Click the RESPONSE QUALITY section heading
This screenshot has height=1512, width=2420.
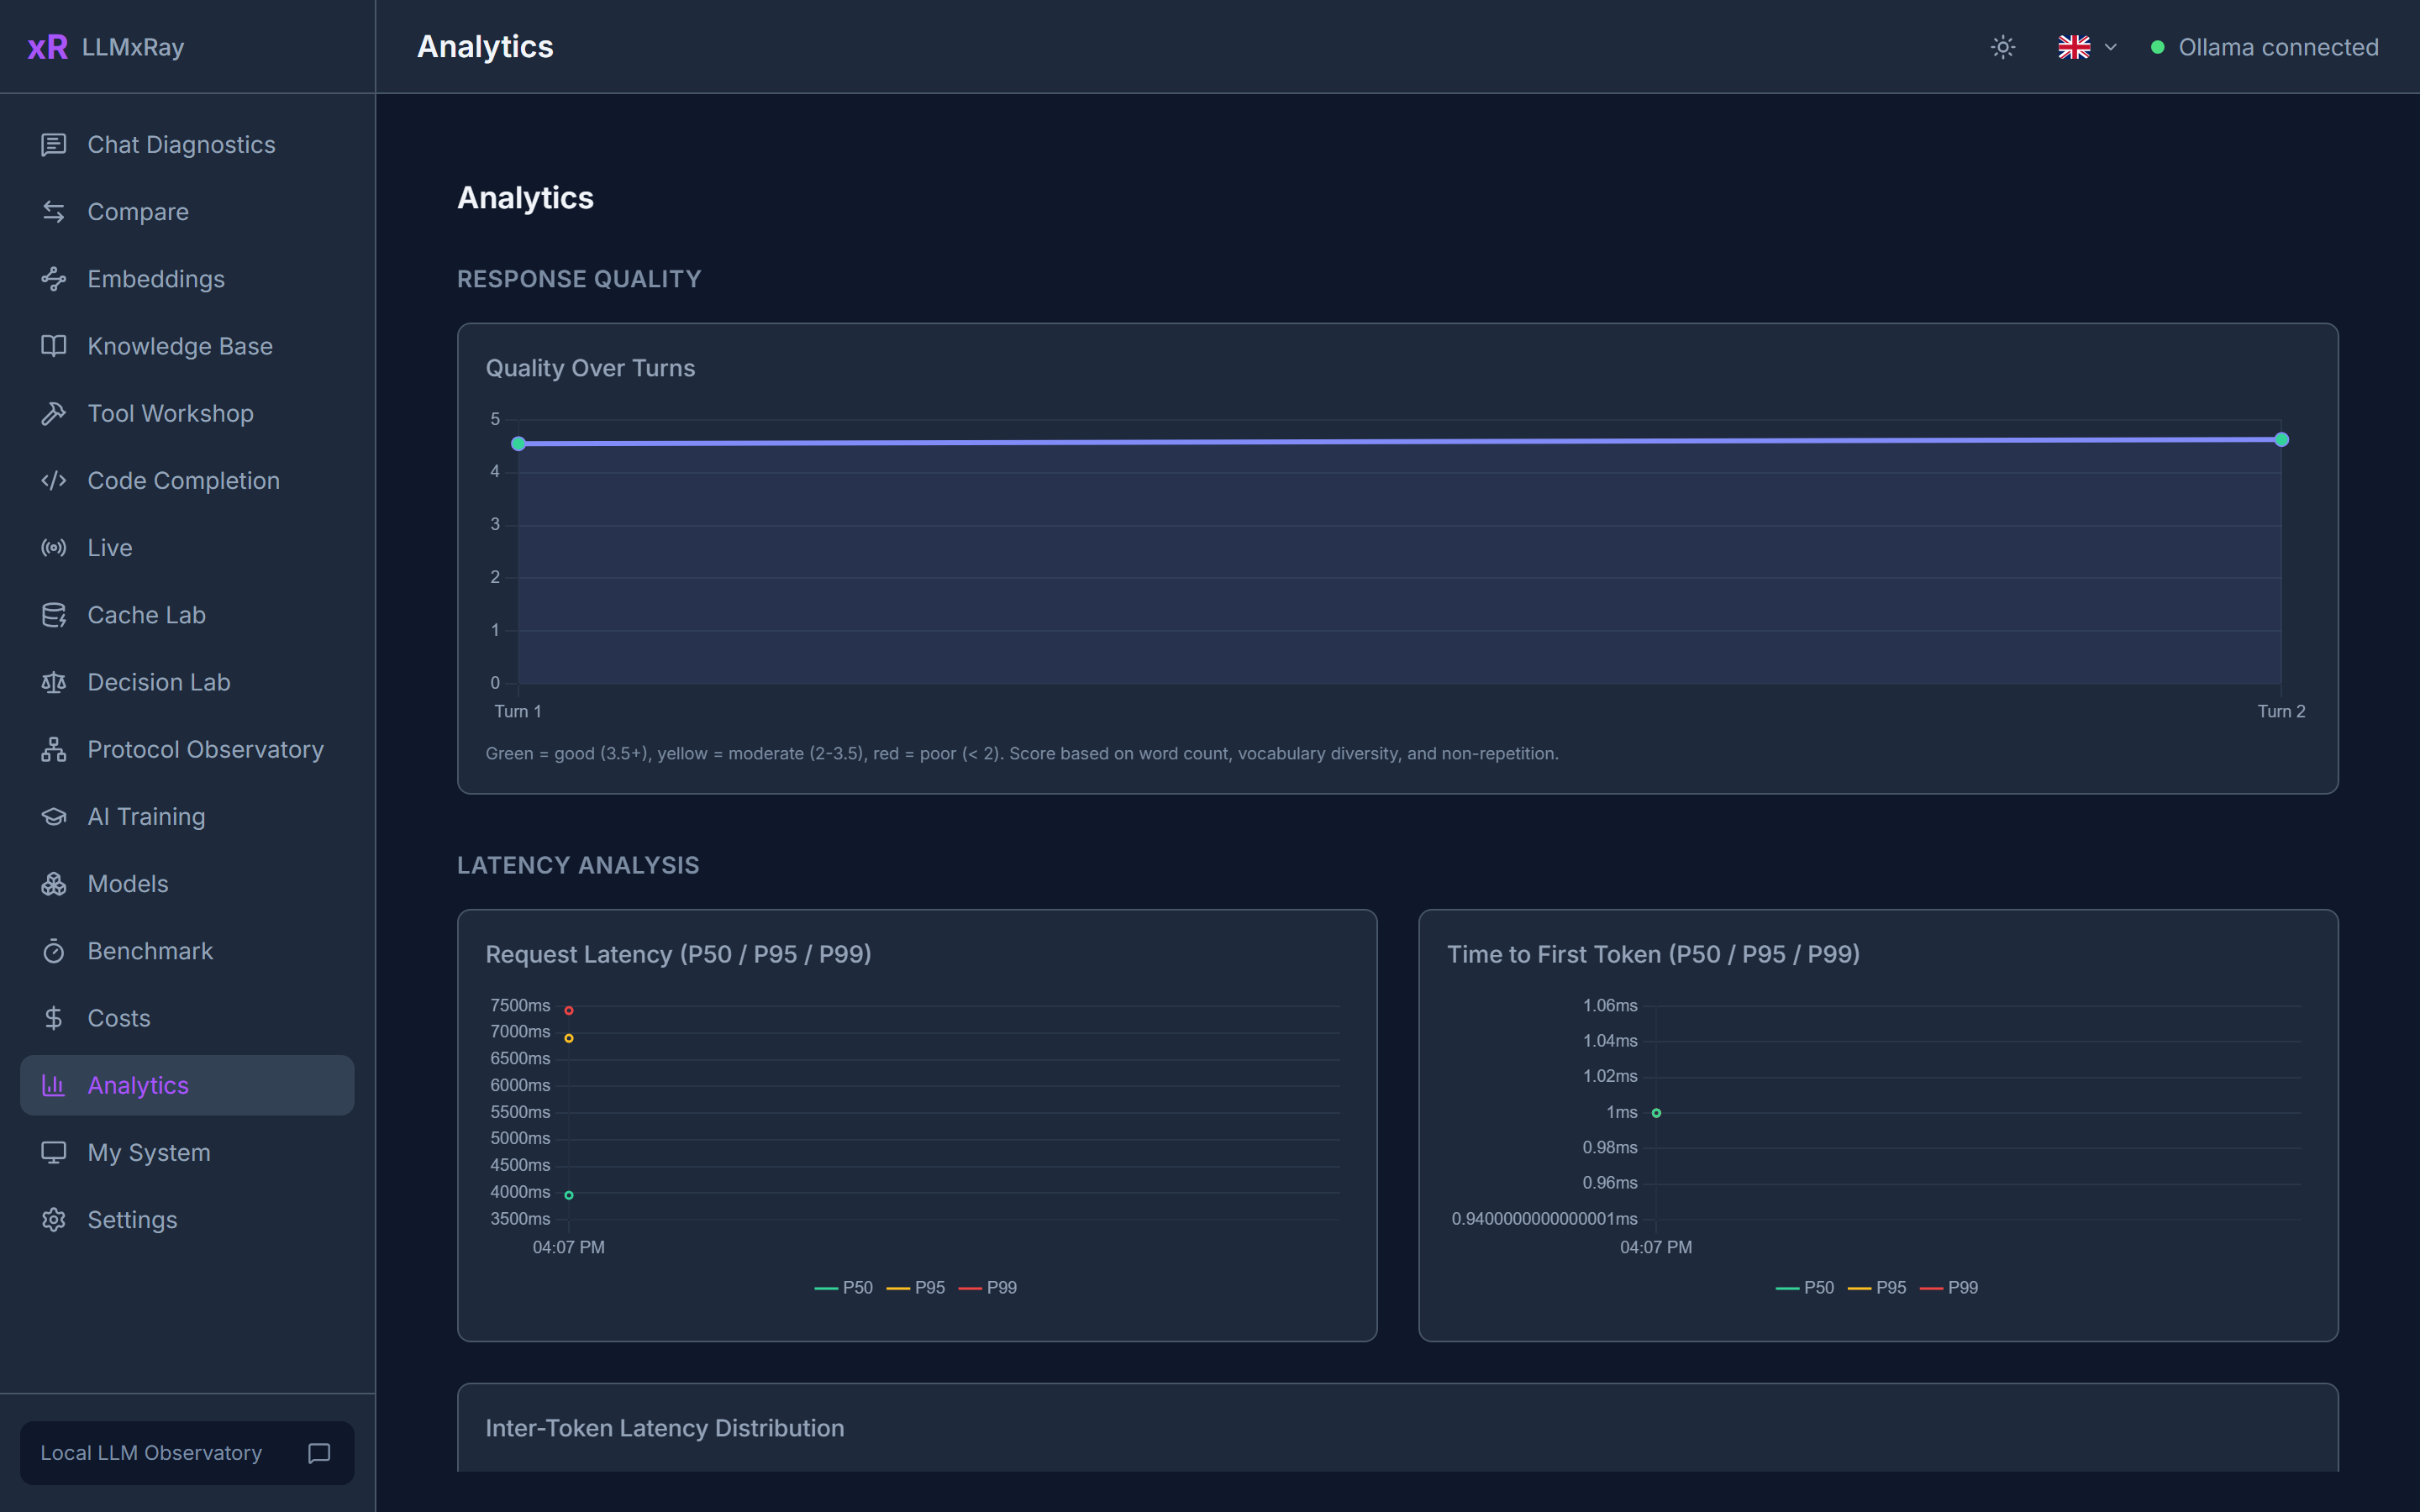click(579, 279)
